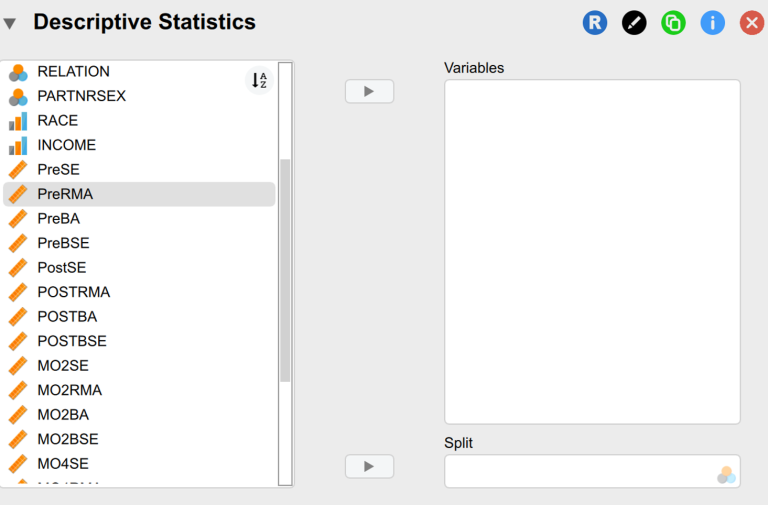768x505 pixels.
Task: Click the black pencil edit icon
Action: tap(634, 22)
